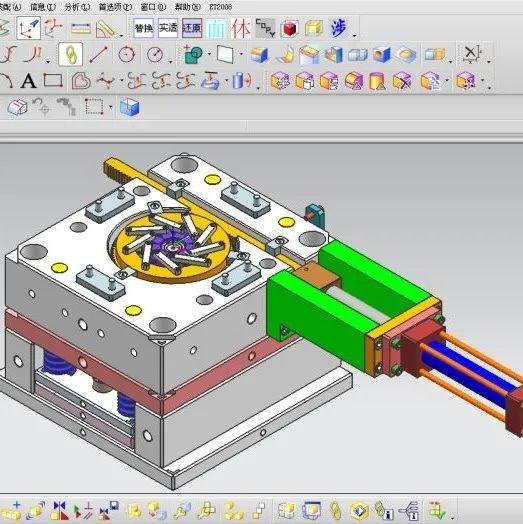Screen dimensions: 523x524
Task: Open the 窗口 menu
Action: [153, 7]
